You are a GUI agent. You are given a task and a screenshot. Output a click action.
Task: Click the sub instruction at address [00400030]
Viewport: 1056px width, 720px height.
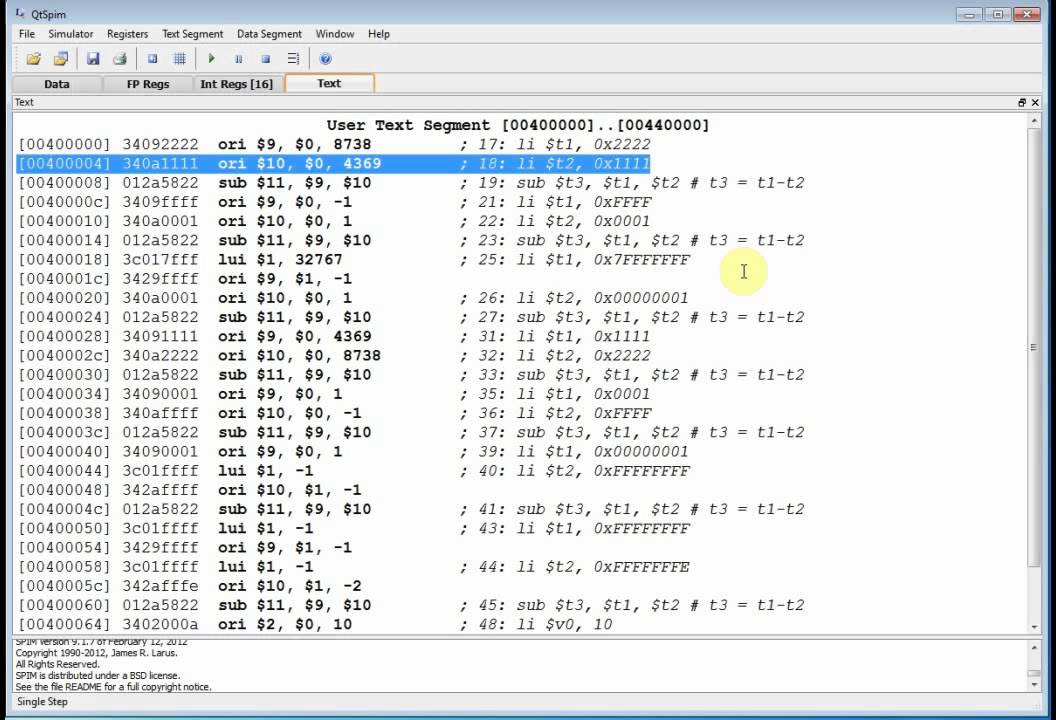(x=411, y=375)
